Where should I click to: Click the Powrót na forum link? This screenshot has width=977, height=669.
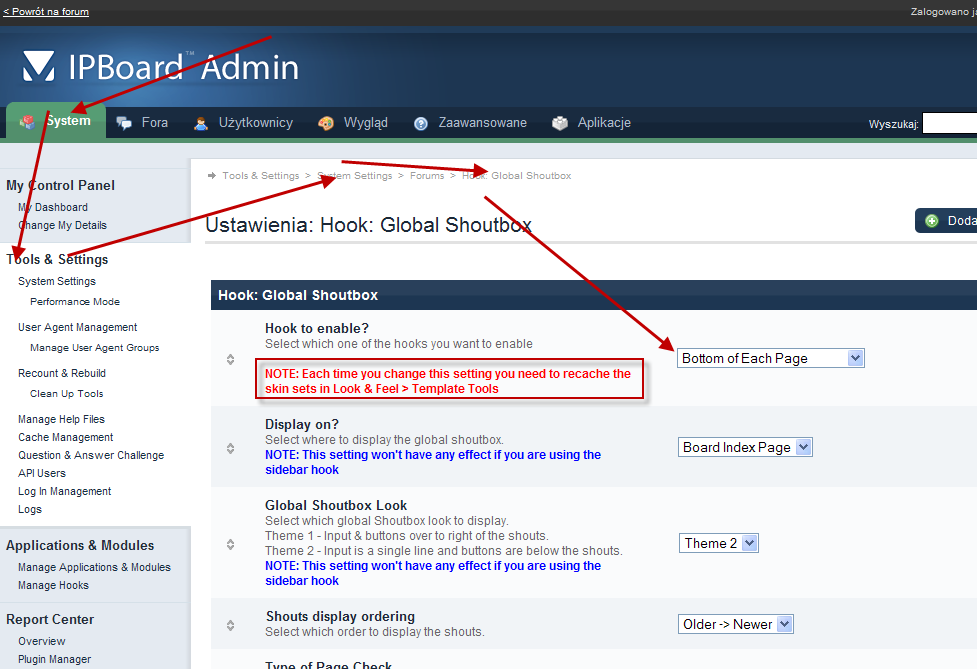46,12
